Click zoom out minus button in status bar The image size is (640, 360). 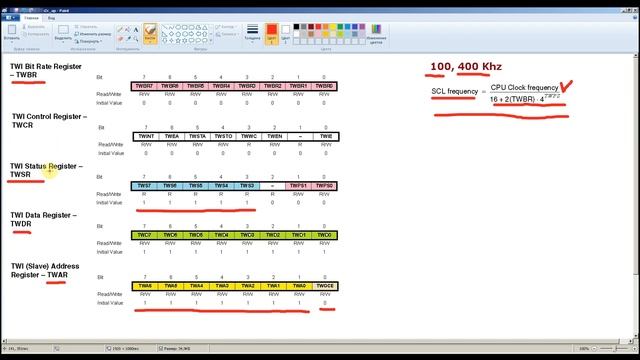click(595, 349)
